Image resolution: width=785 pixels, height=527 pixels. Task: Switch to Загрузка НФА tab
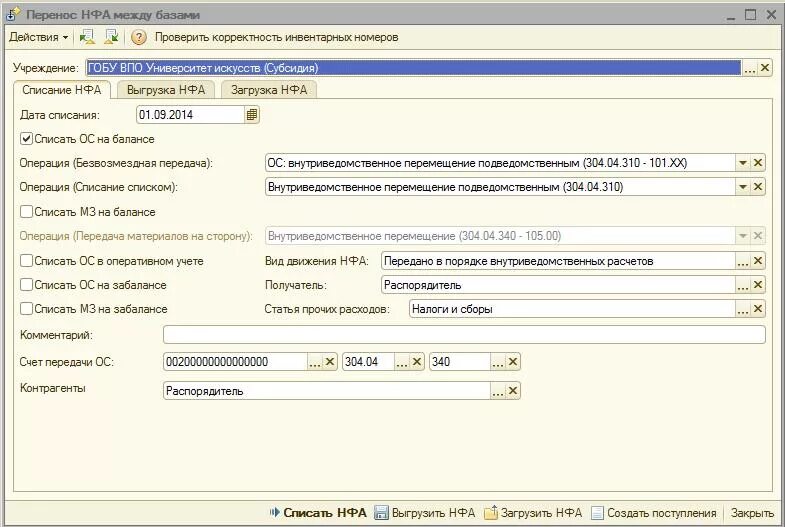click(x=269, y=90)
